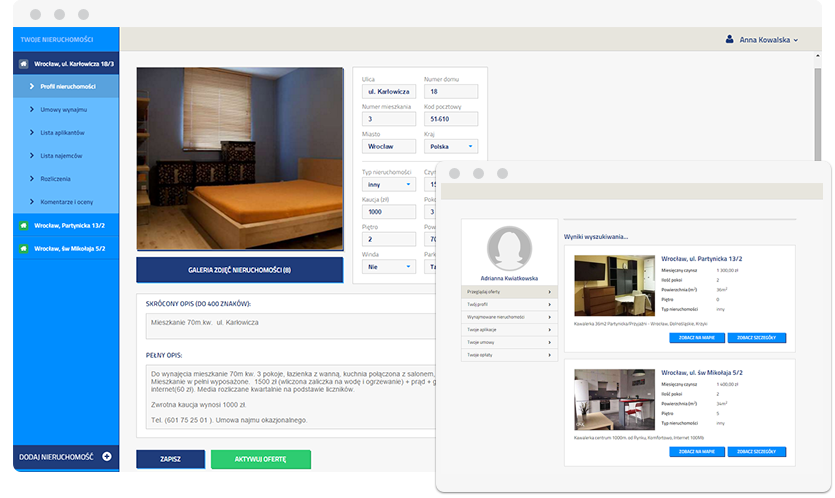Image resolution: width=835 pixels, height=498 pixels.
Task: Expand the Komentarze i oceny chevron
Action: click(x=32, y=202)
